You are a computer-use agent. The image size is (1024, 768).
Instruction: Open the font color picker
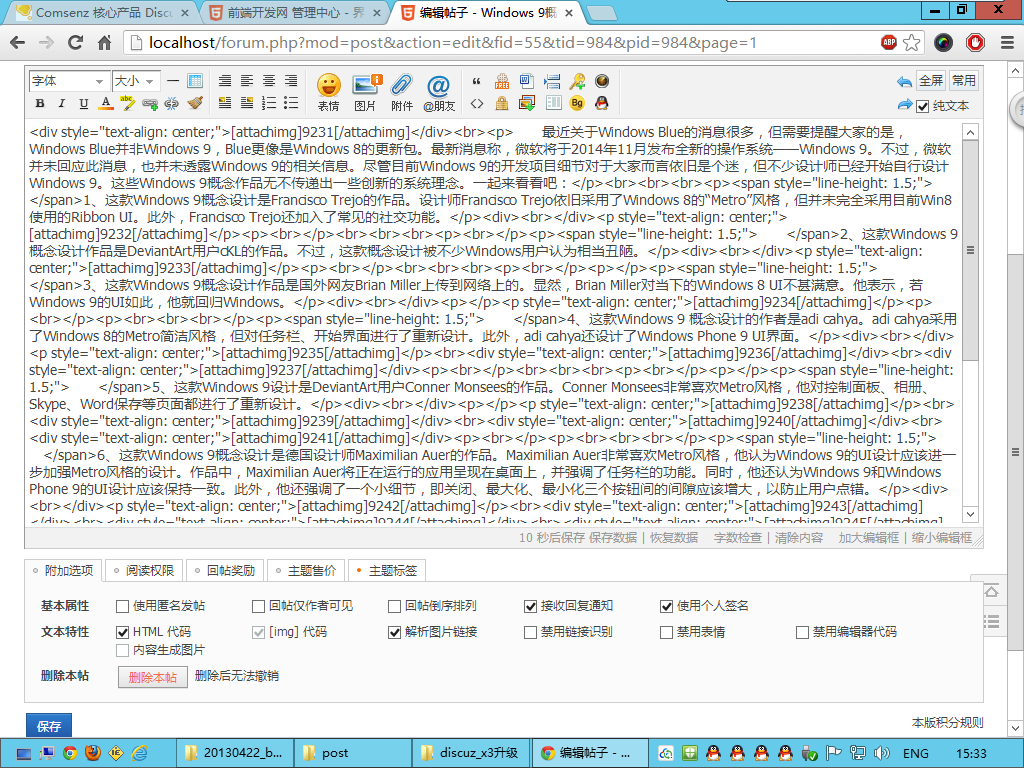pos(106,103)
